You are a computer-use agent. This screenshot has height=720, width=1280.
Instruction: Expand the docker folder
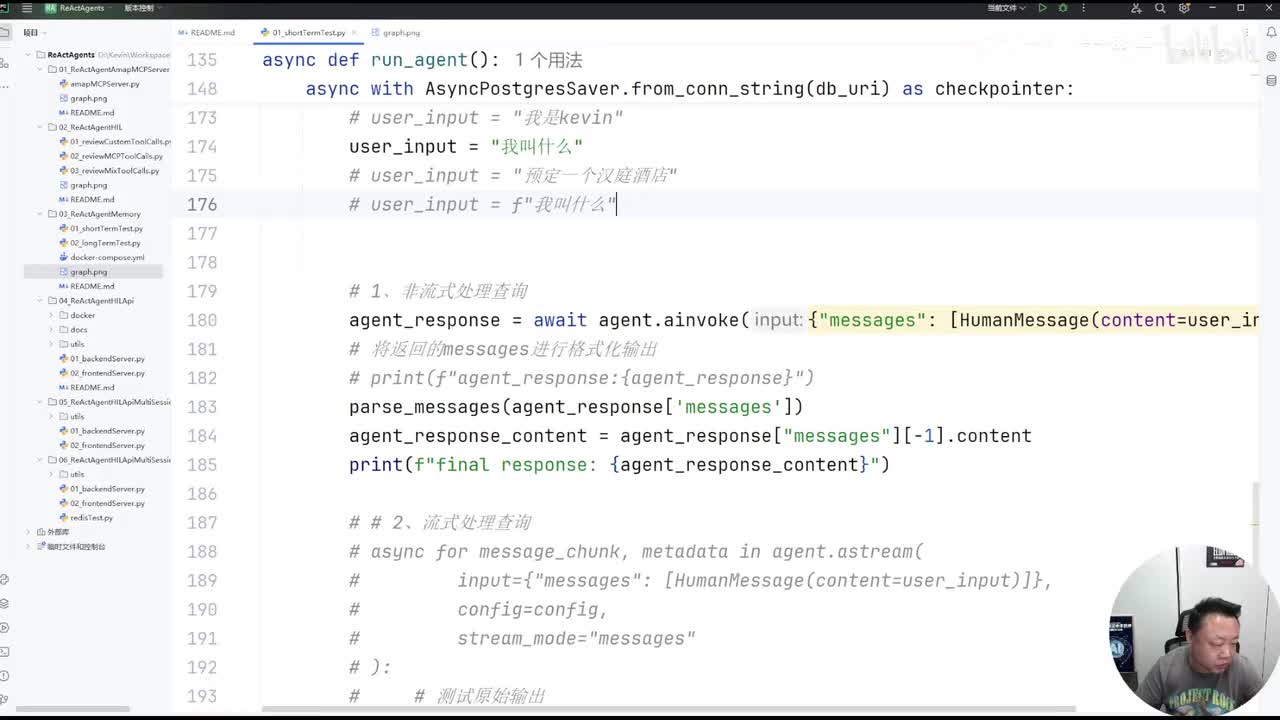point(51,315)
